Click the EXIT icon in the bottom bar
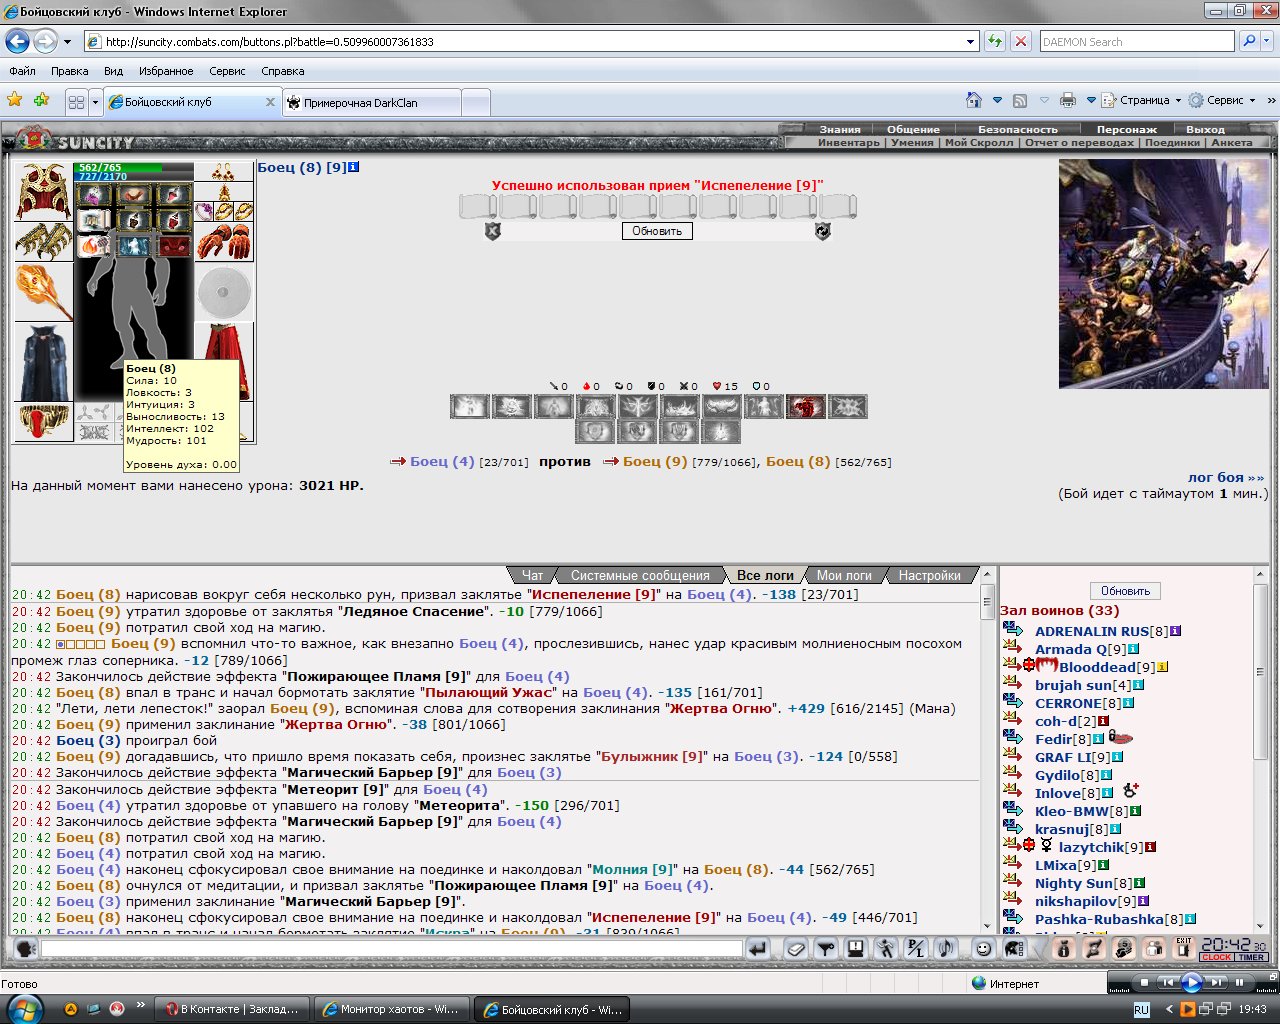The height and width of the screenshot is (1024, 1280). coord(1184,949)
